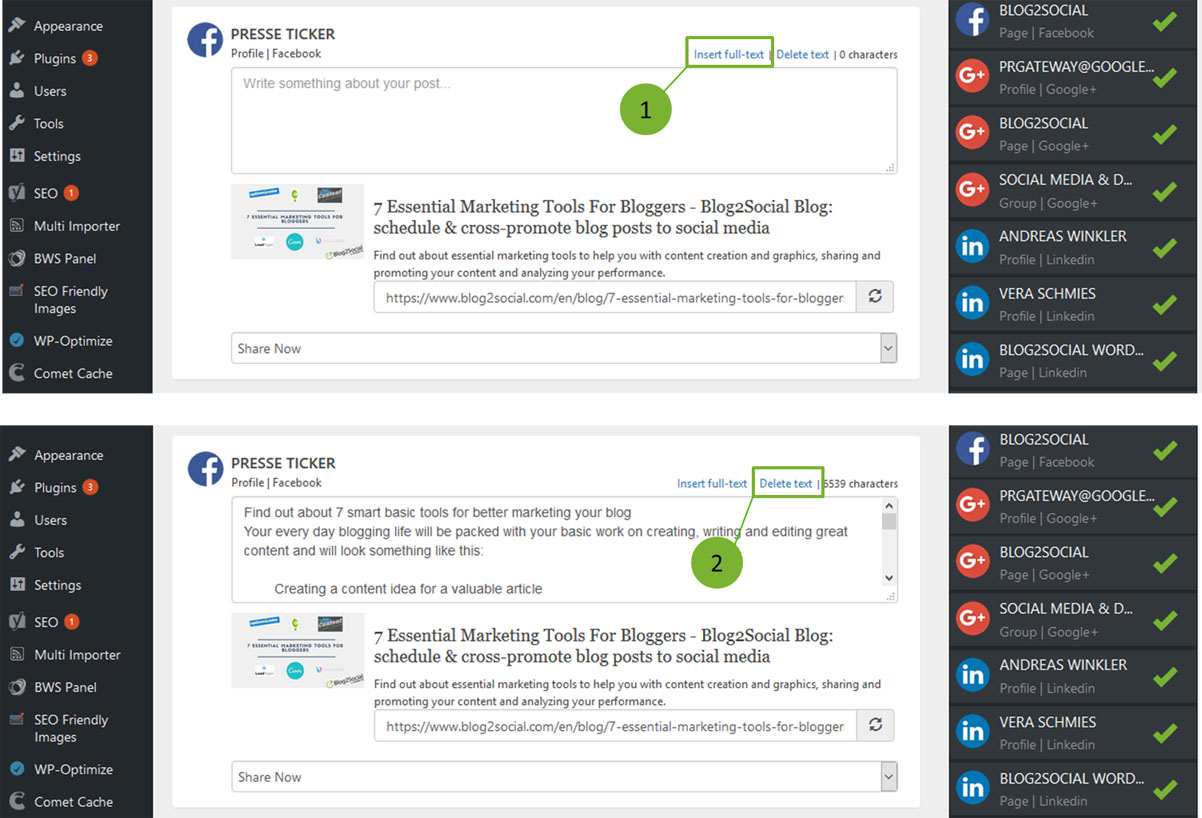
Task: Click Insert full-text link in lower screenshot
Action: point(712,483)
